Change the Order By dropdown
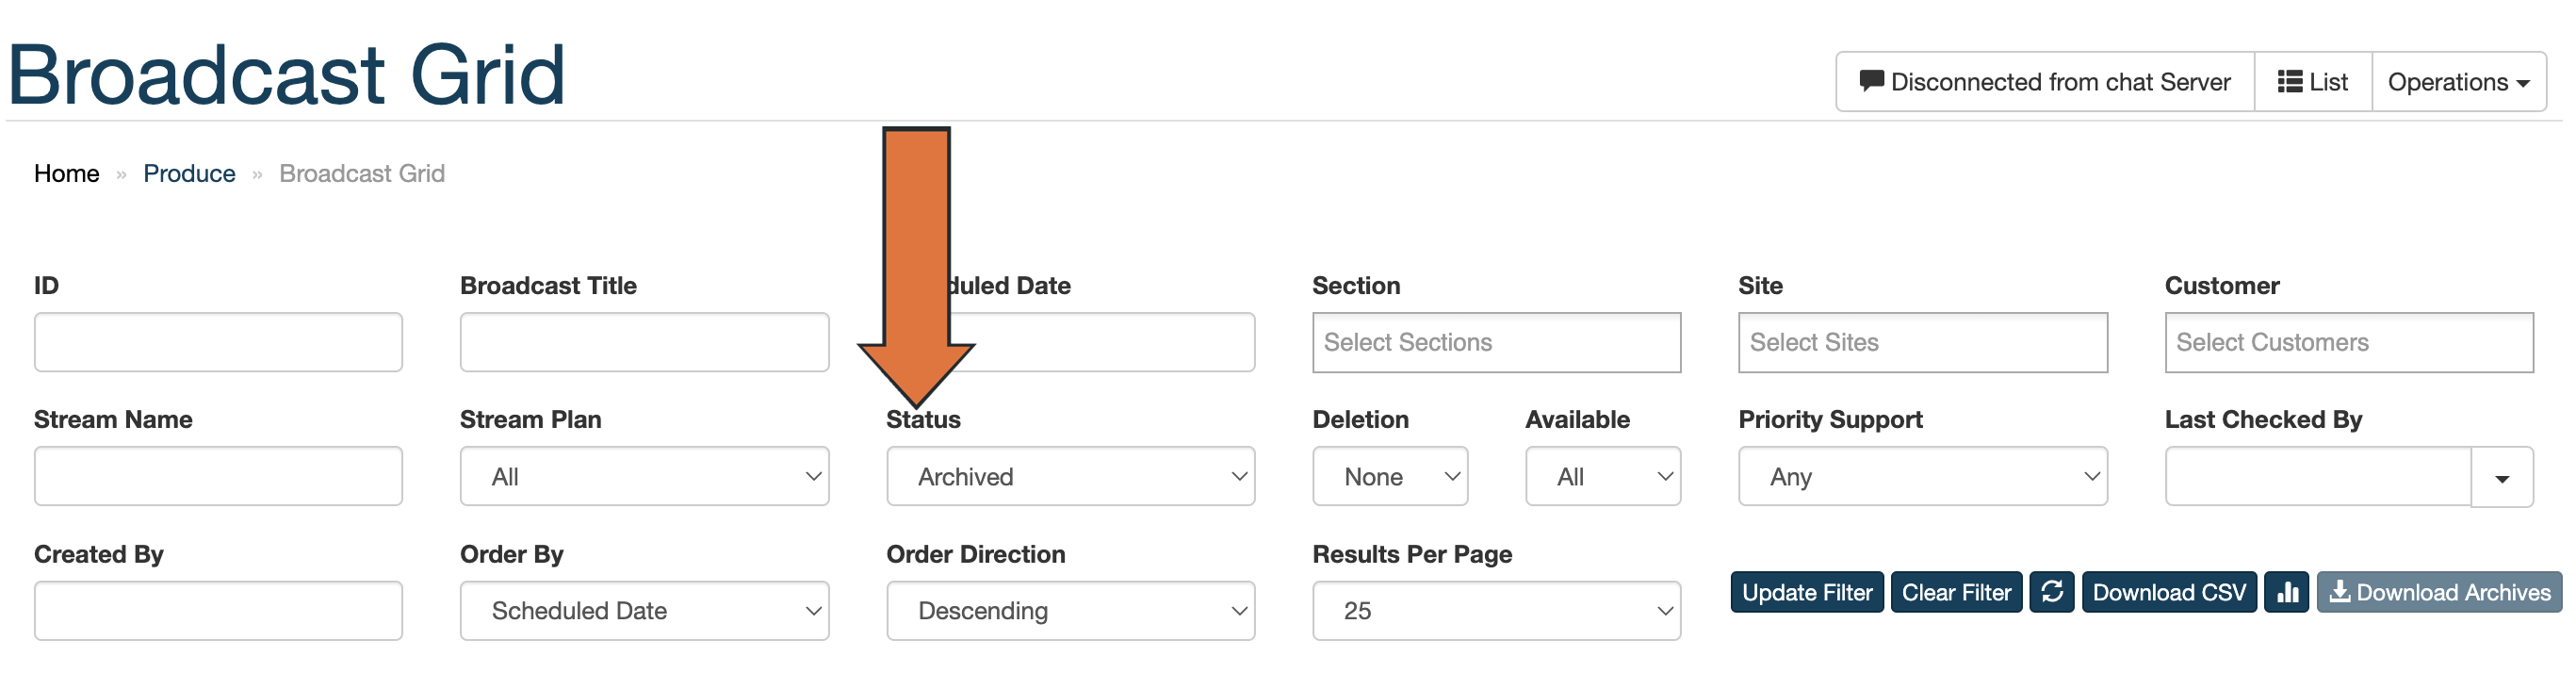Screen dimensions: 2576x673 (x=644, y=611)
